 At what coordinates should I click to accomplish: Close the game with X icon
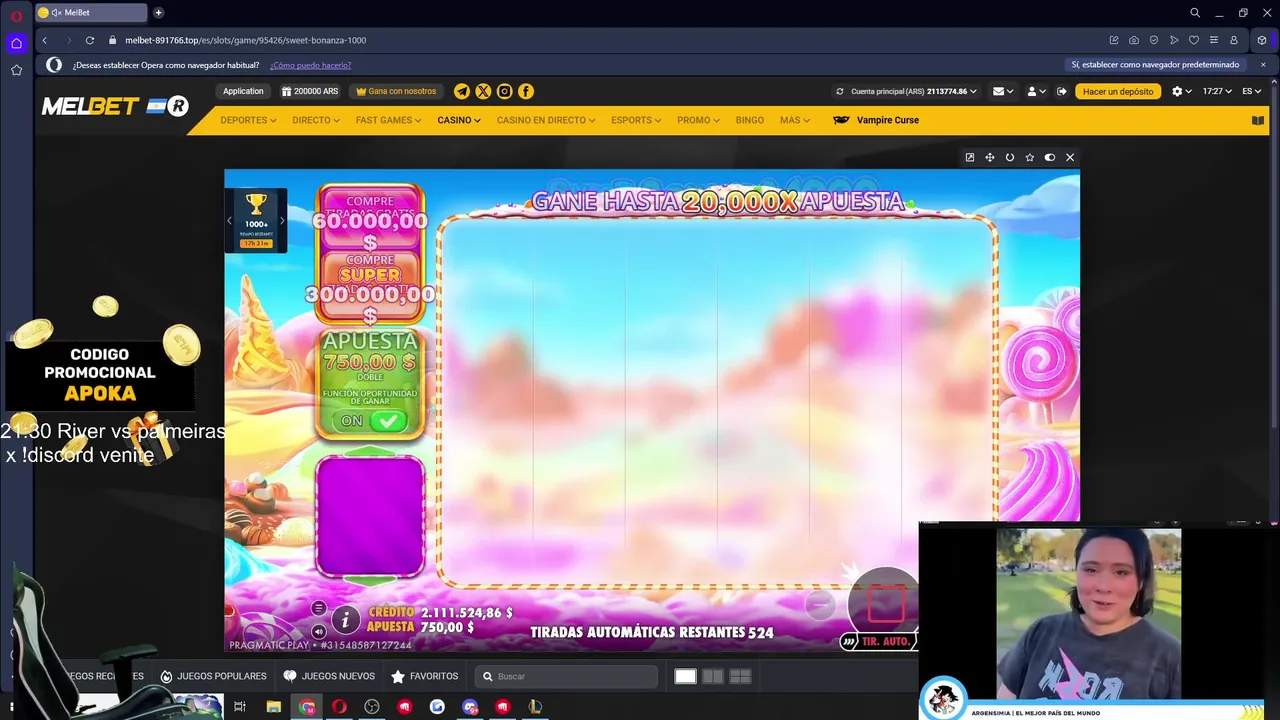(1070, 157)
